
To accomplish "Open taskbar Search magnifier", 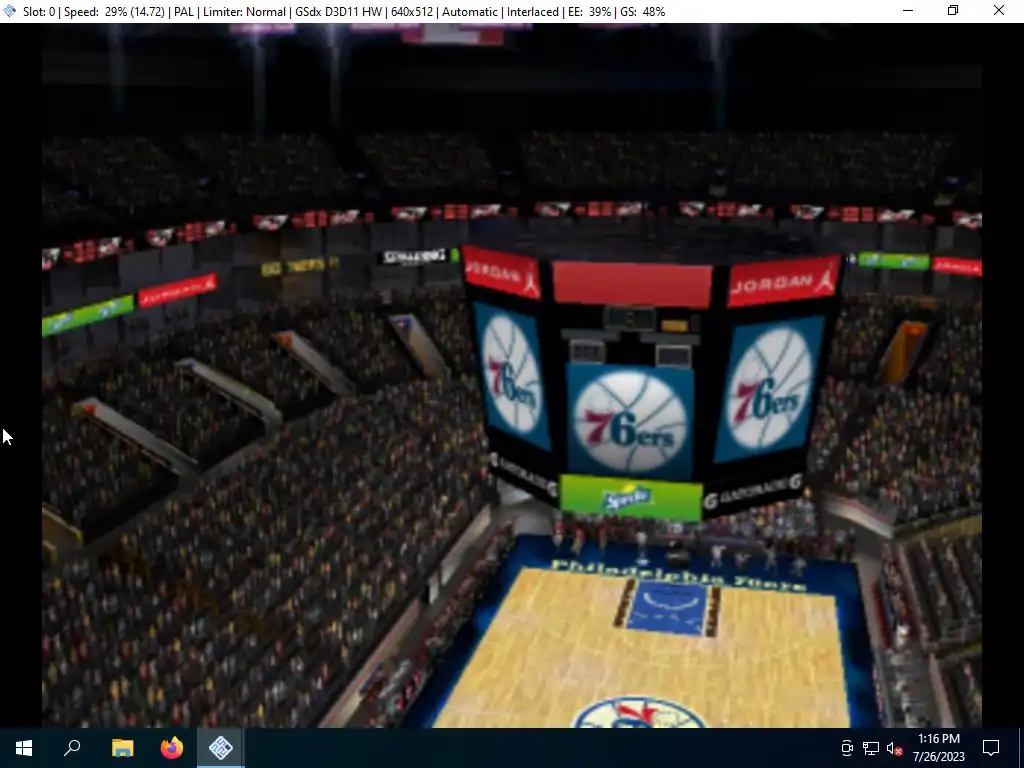I will (72, 748).
